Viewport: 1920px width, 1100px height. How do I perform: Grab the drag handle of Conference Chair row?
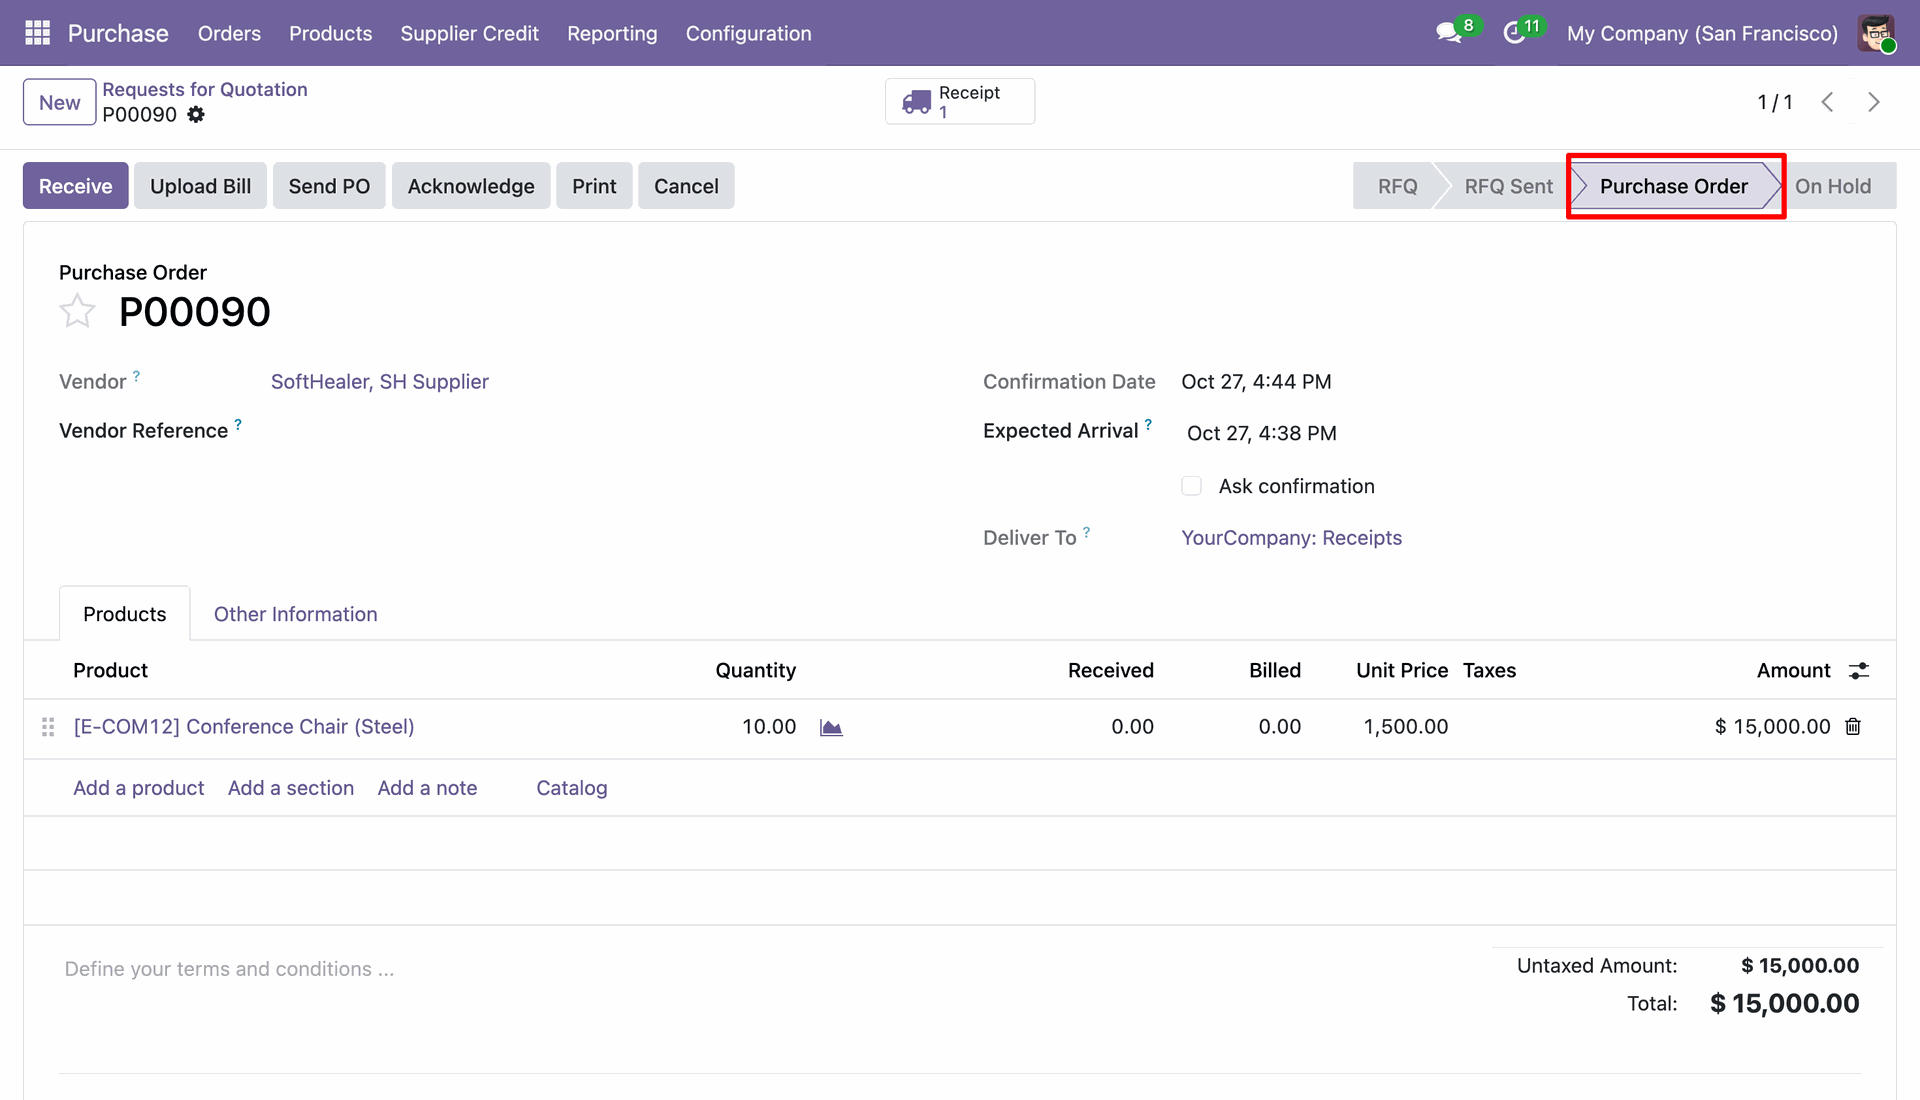(x=47, y=727)
